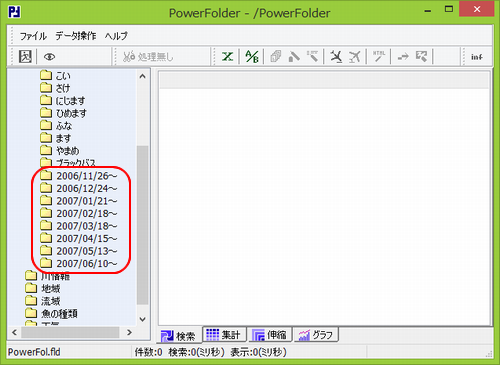
Task: Select the 2007/04/15~ folder
Action: pyautogui.click(x=79, y=238)
